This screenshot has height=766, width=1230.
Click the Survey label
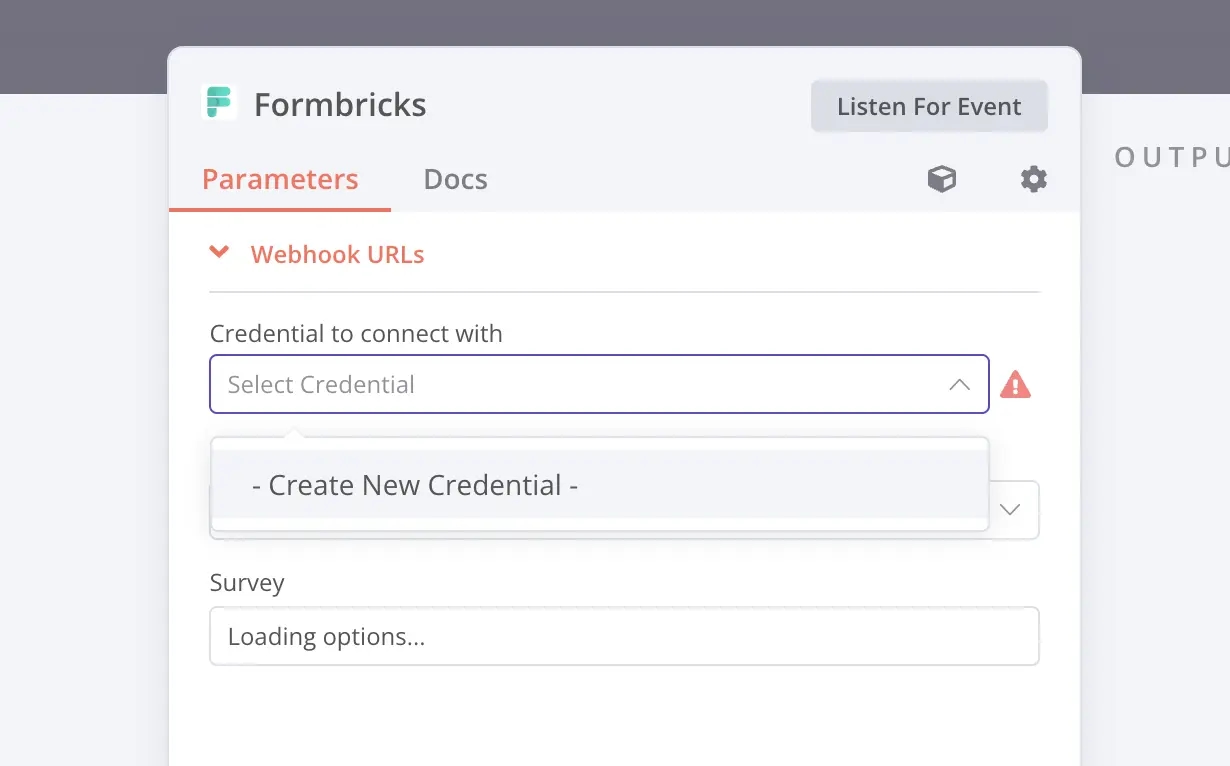click(x=247, y=583)
